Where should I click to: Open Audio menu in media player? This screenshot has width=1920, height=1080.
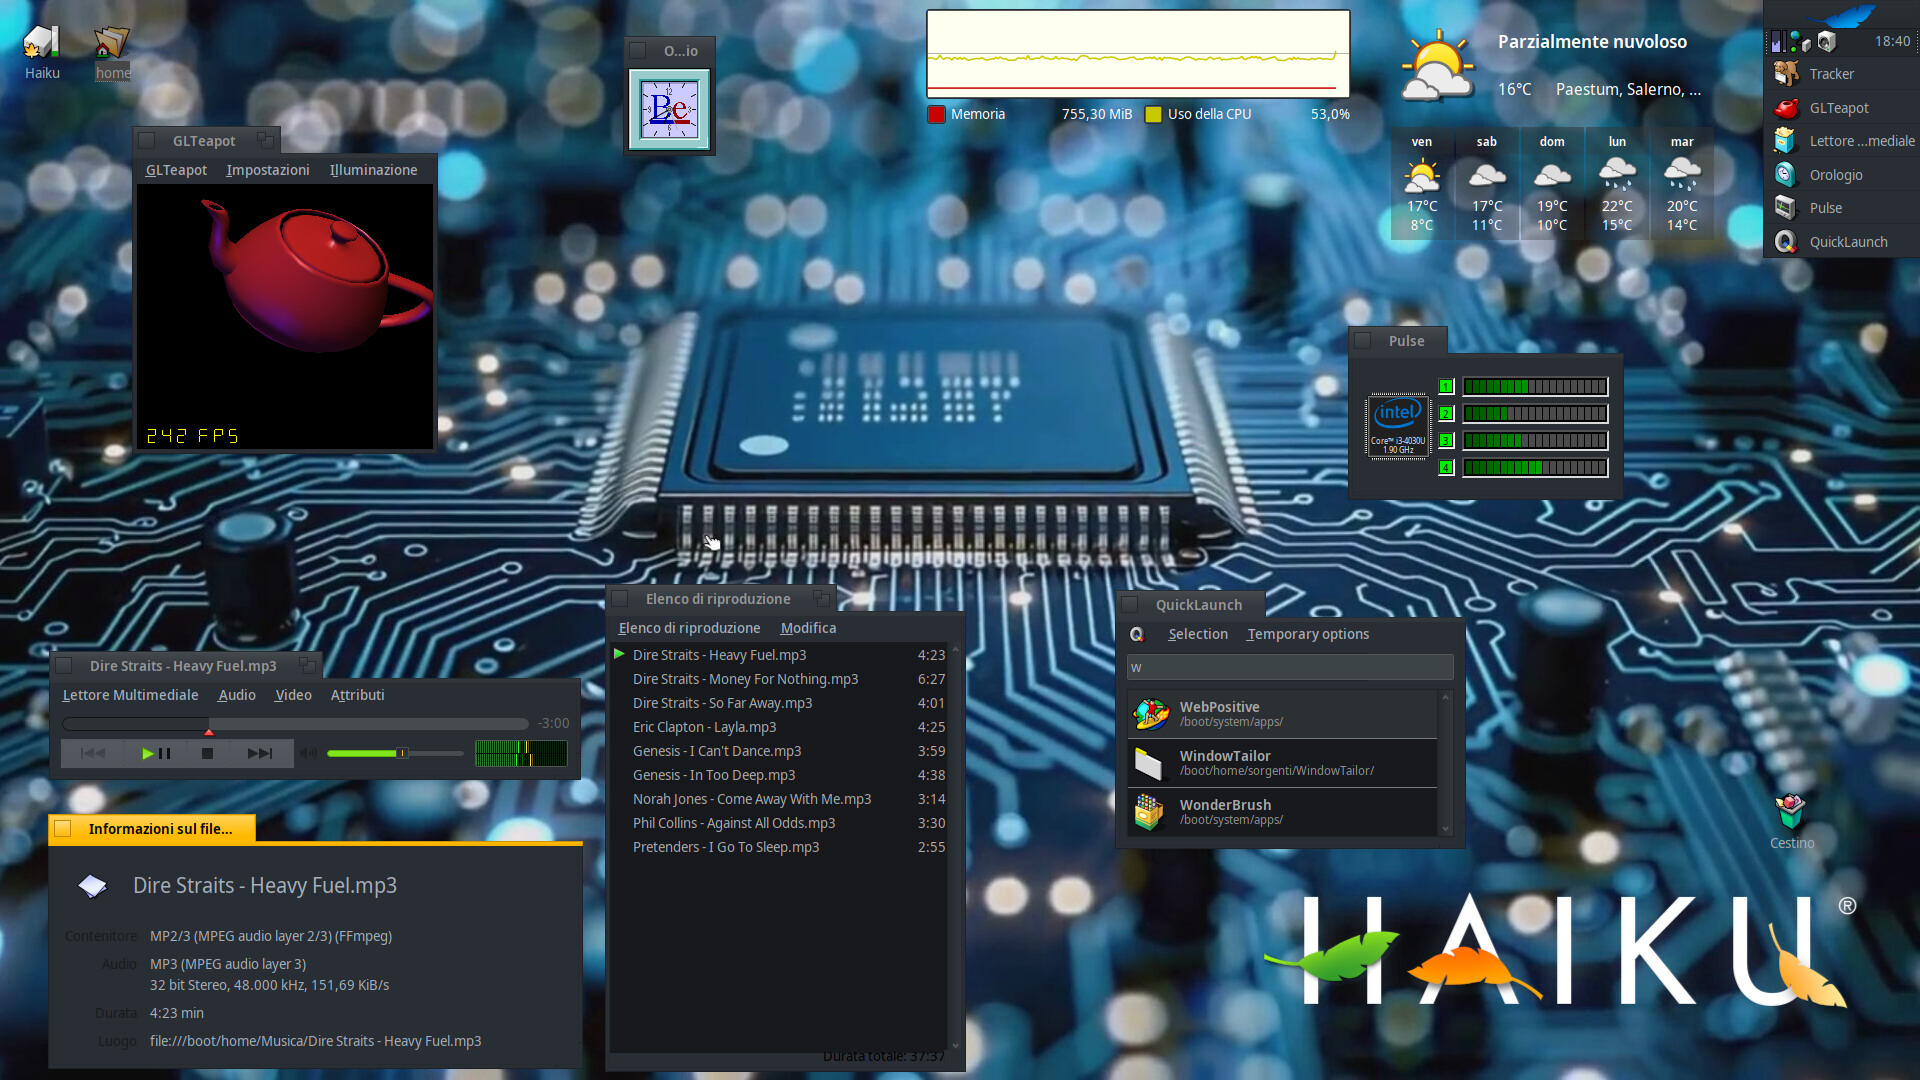point(236,695)
